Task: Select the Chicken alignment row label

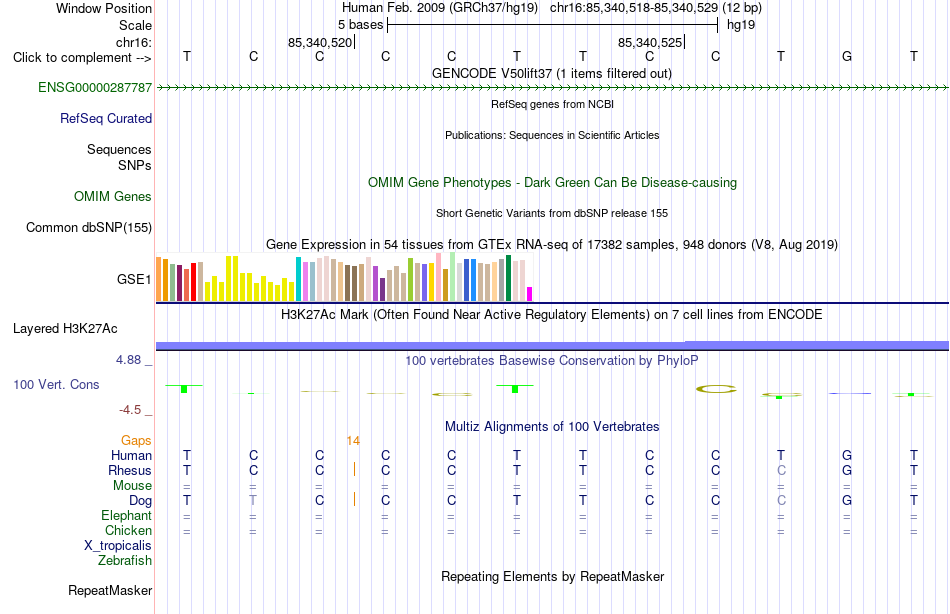Action: pos(128,530)
